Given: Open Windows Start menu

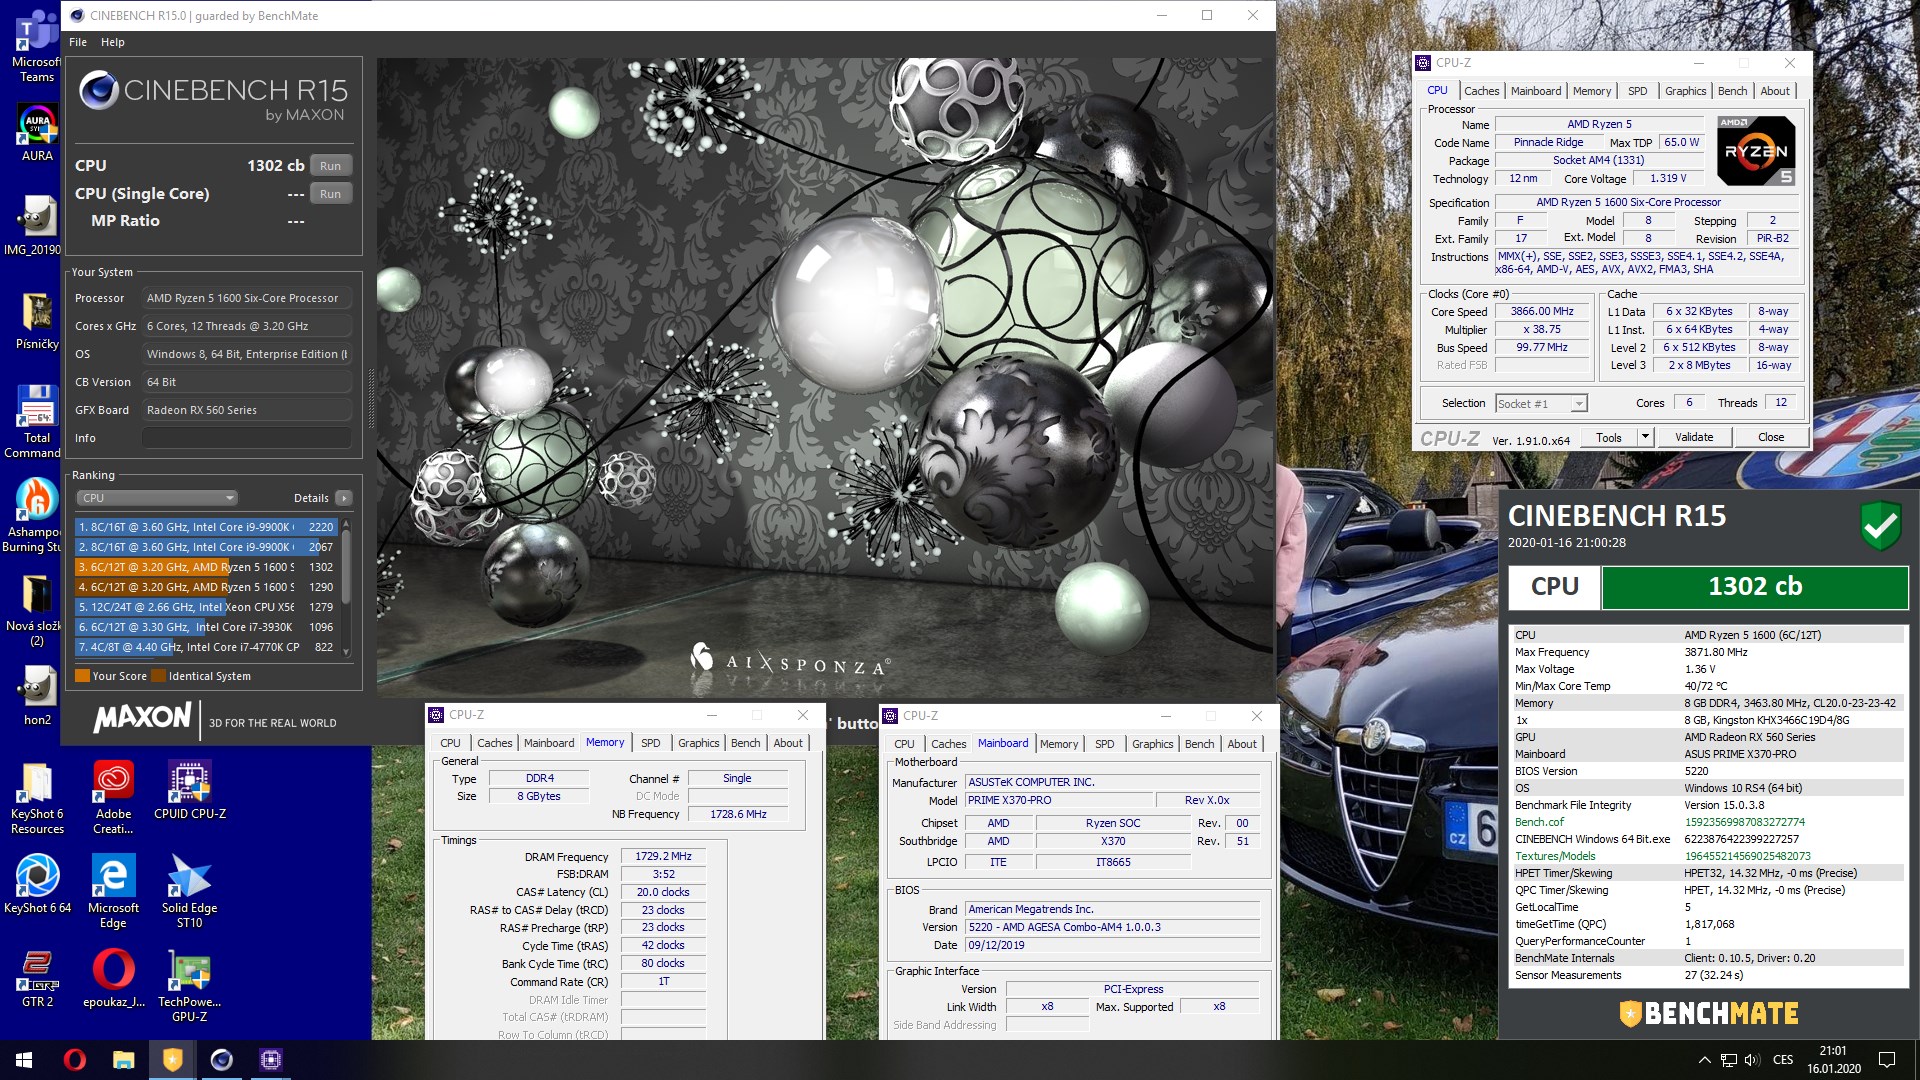Looking at the screenshot, I should pos(24,1060).
